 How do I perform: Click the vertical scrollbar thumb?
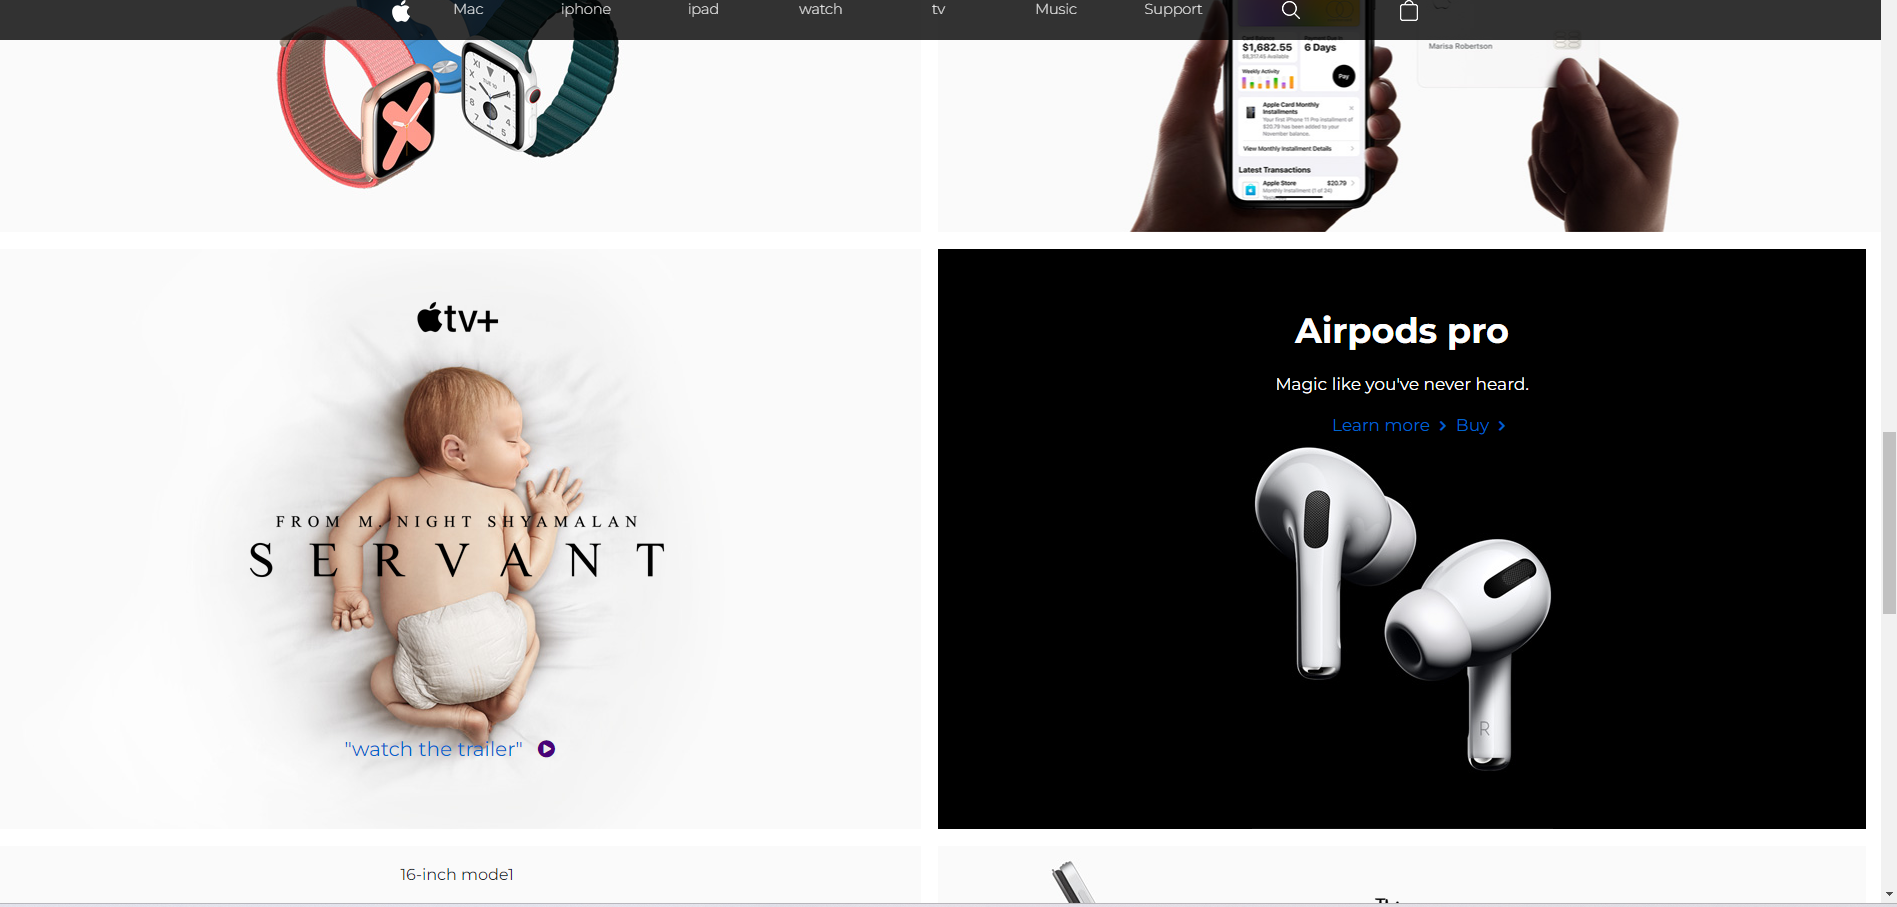[1888, 522]
